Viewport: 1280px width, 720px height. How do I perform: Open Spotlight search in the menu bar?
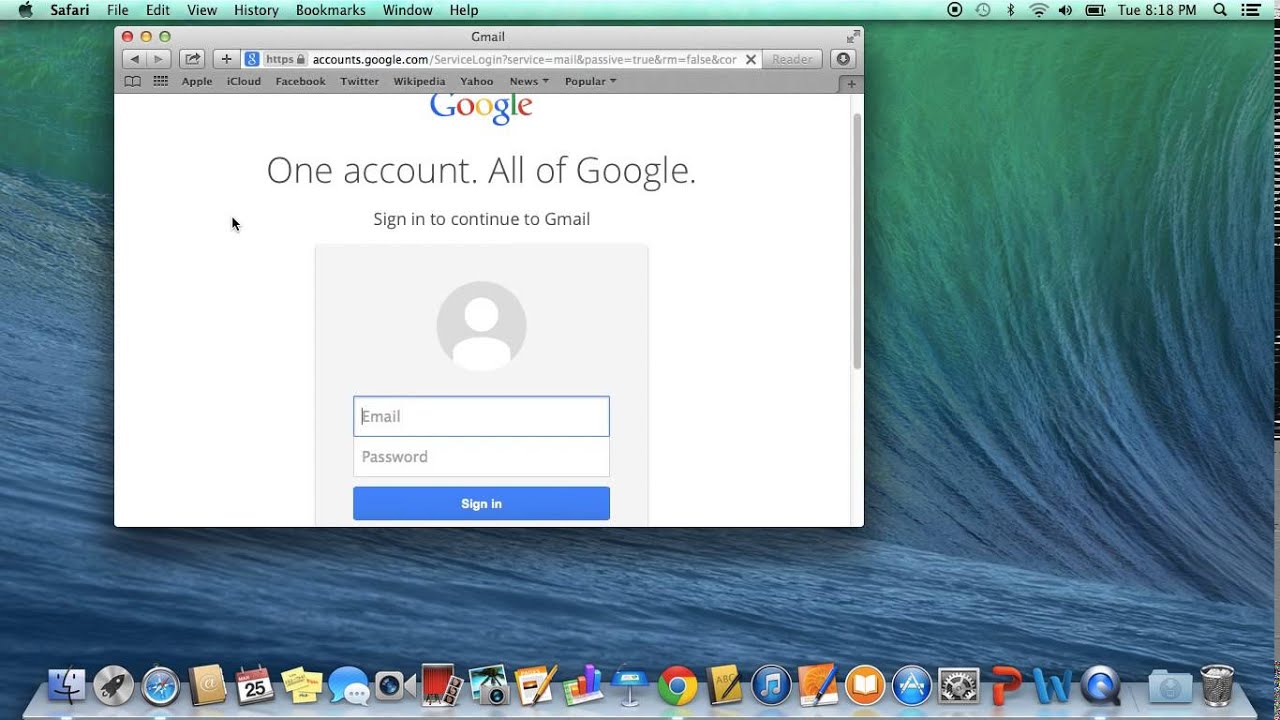click(x=1220, y=10)
